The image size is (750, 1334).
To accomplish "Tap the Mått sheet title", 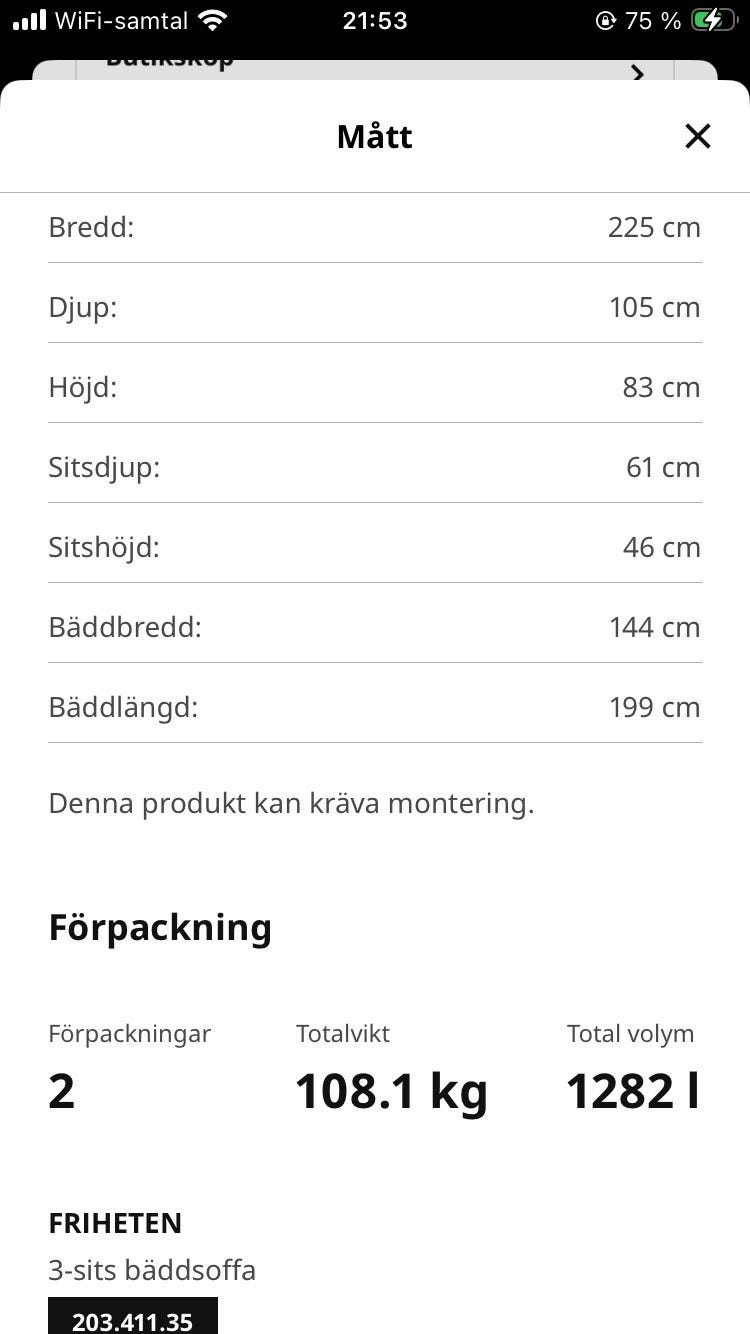I will point(375,136).
